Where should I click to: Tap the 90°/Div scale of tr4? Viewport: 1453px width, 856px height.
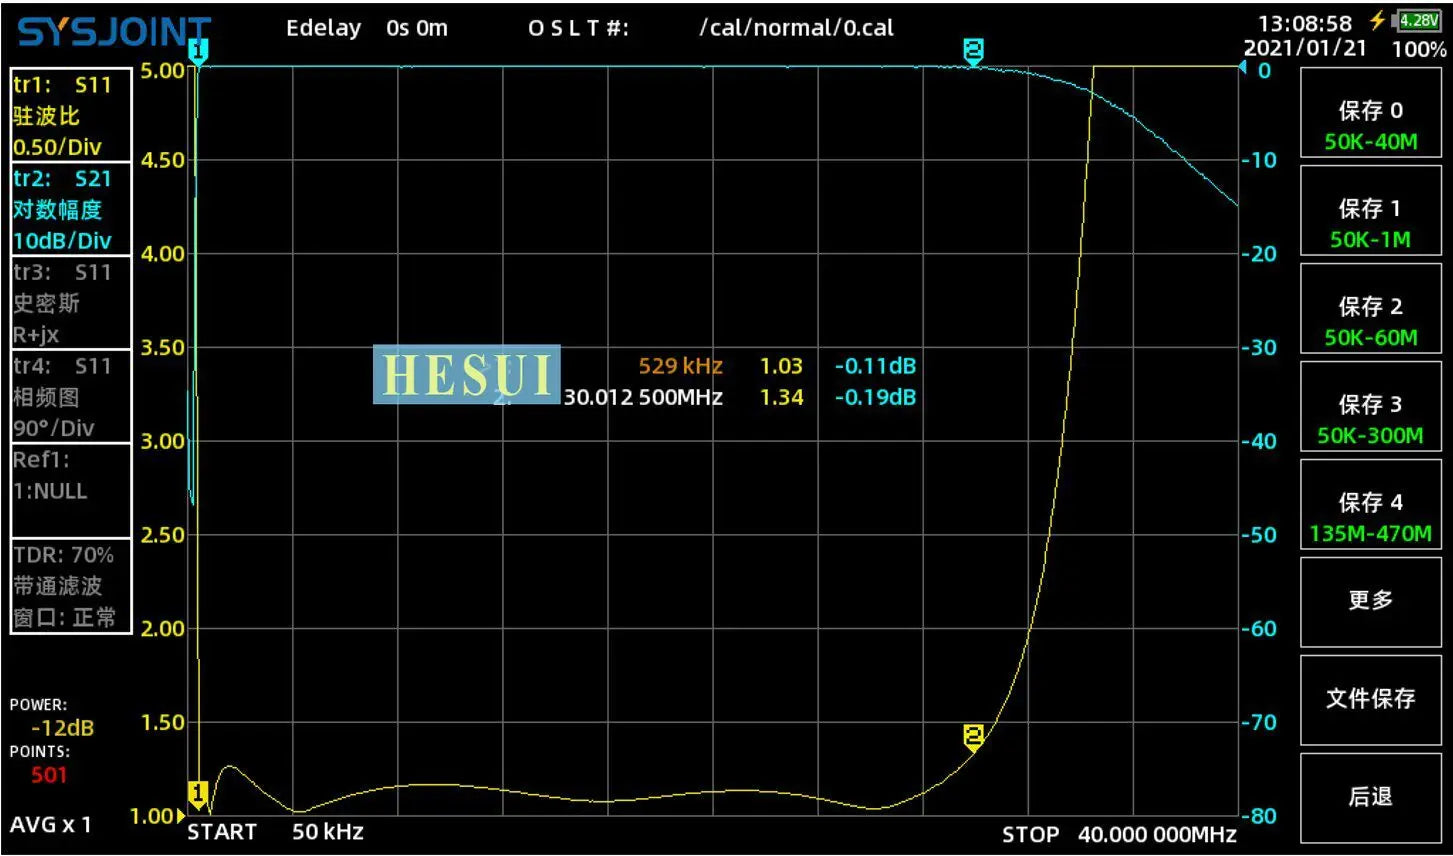coord(54,428)
